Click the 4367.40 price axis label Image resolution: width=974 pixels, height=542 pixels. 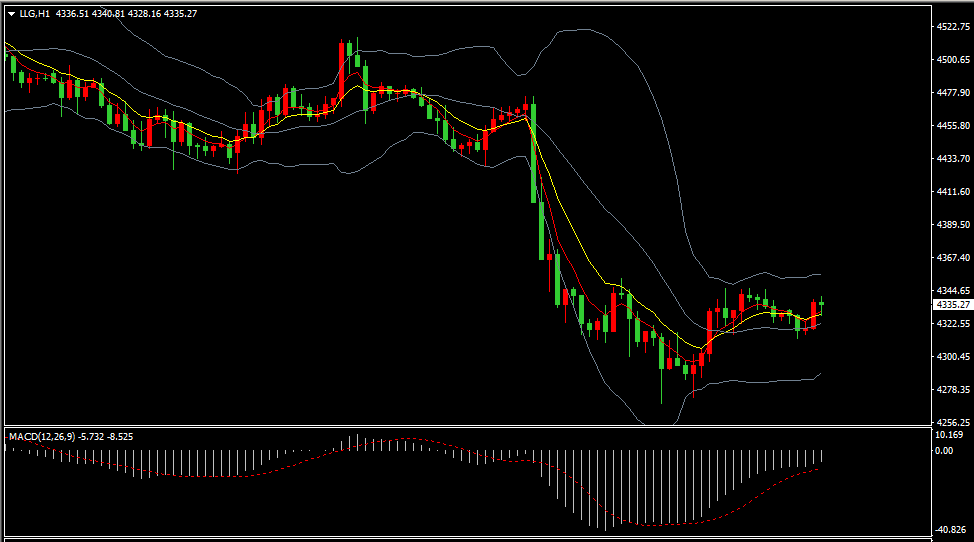tap(954, 258)
